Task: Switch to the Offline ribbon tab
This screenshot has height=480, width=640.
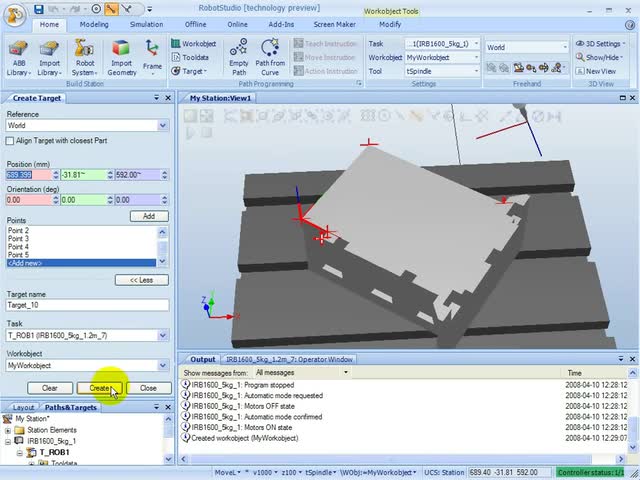Action: (x=196, y=24)
